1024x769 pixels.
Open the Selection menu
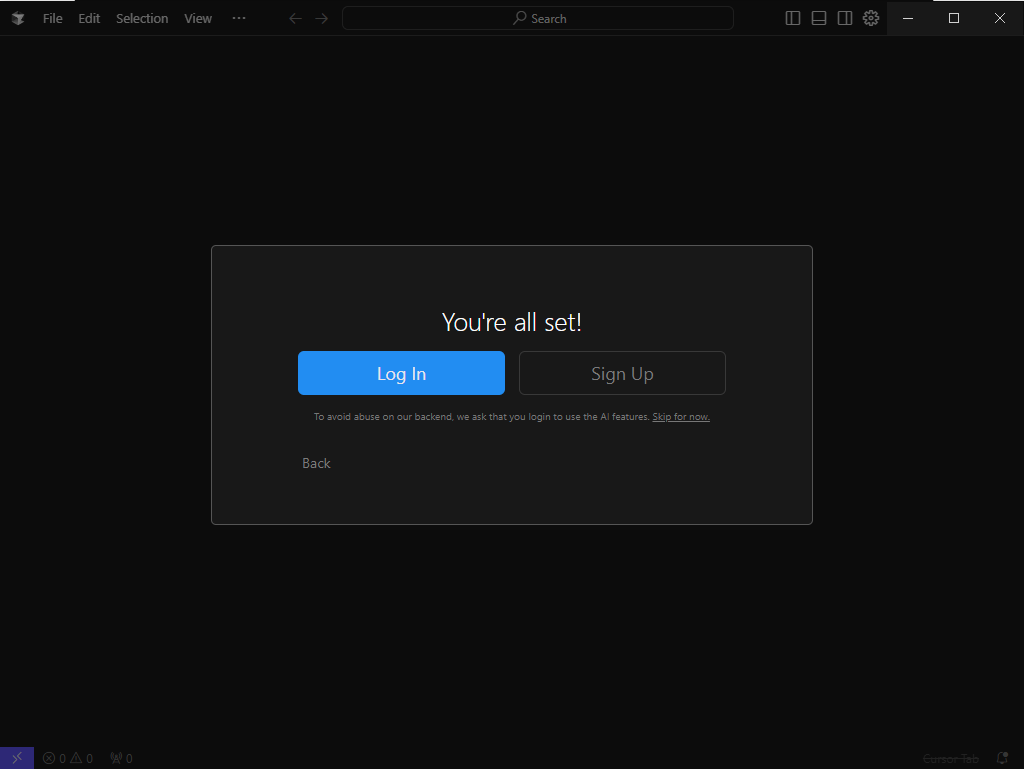(142, 18)
